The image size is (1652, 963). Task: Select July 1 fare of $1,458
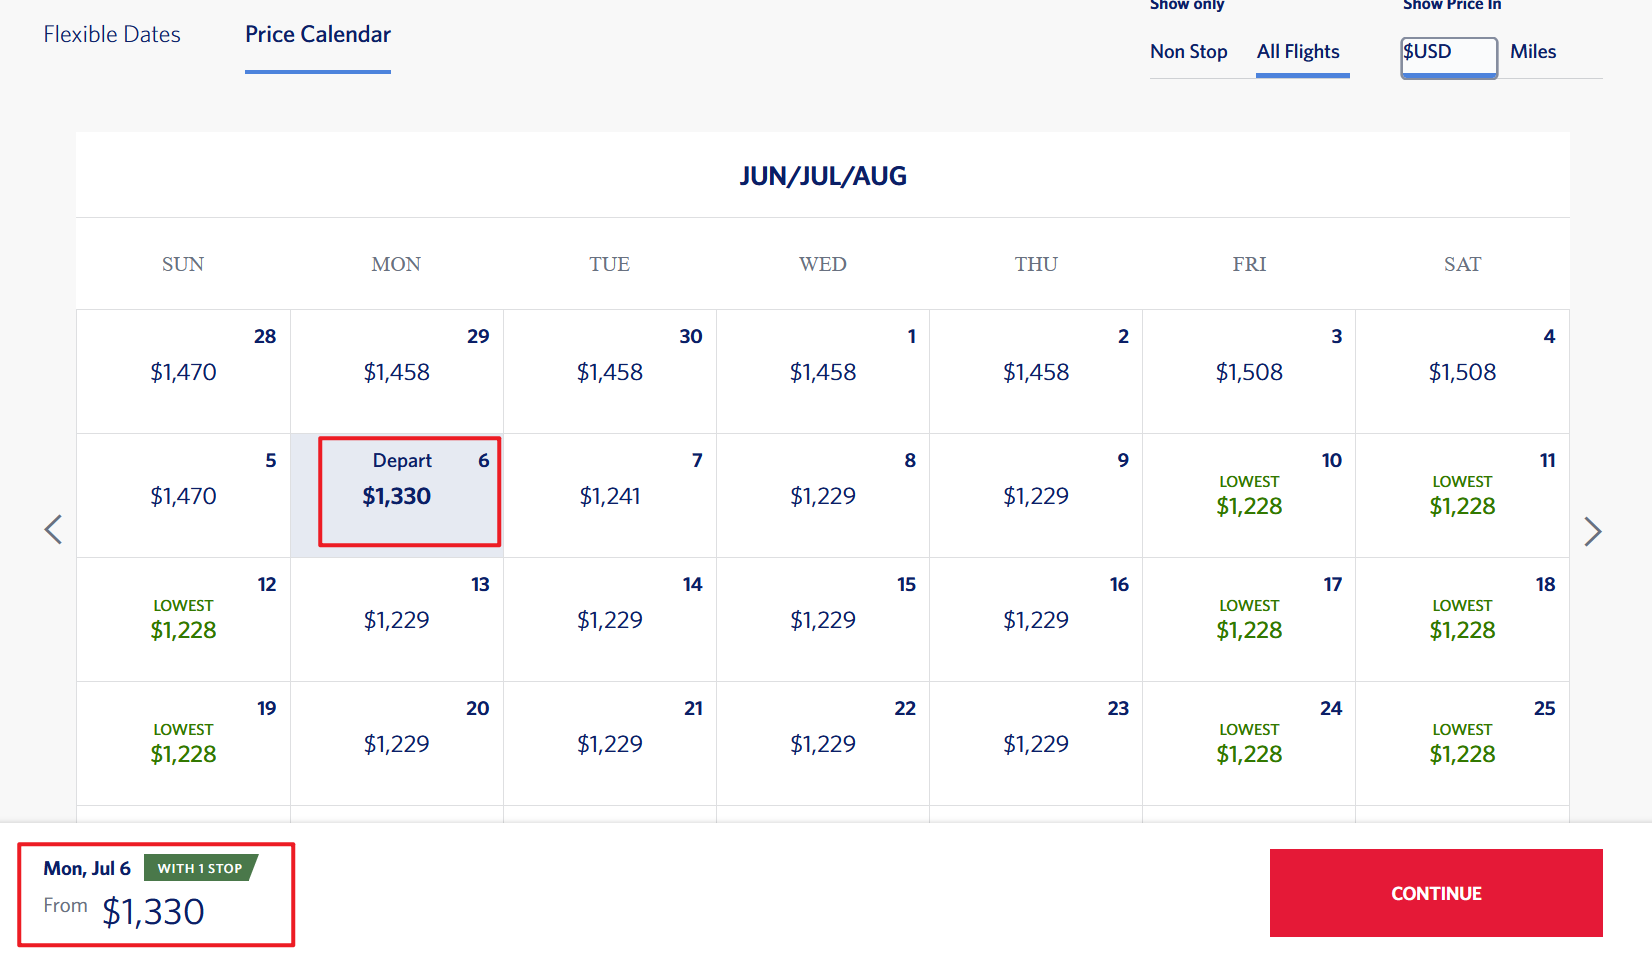[x=823, y=371]
